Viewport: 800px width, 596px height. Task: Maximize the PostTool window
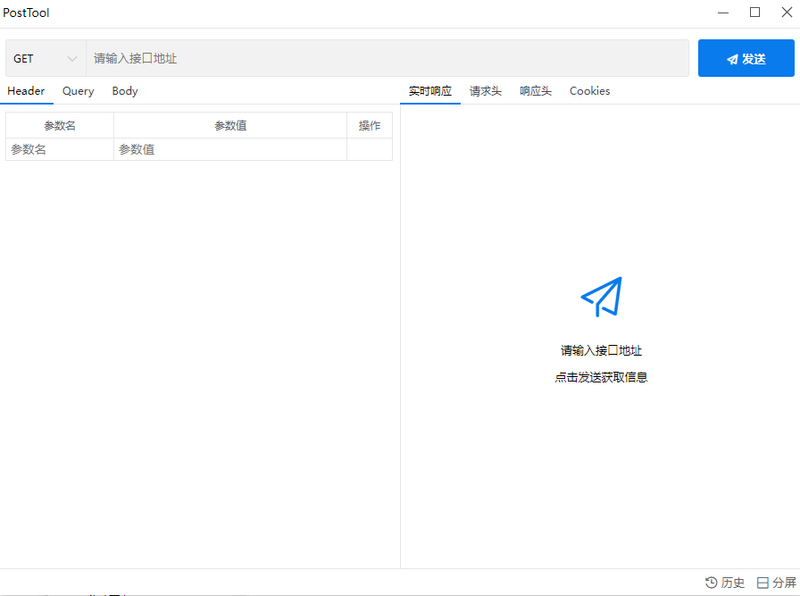click(x=755, y=12)
